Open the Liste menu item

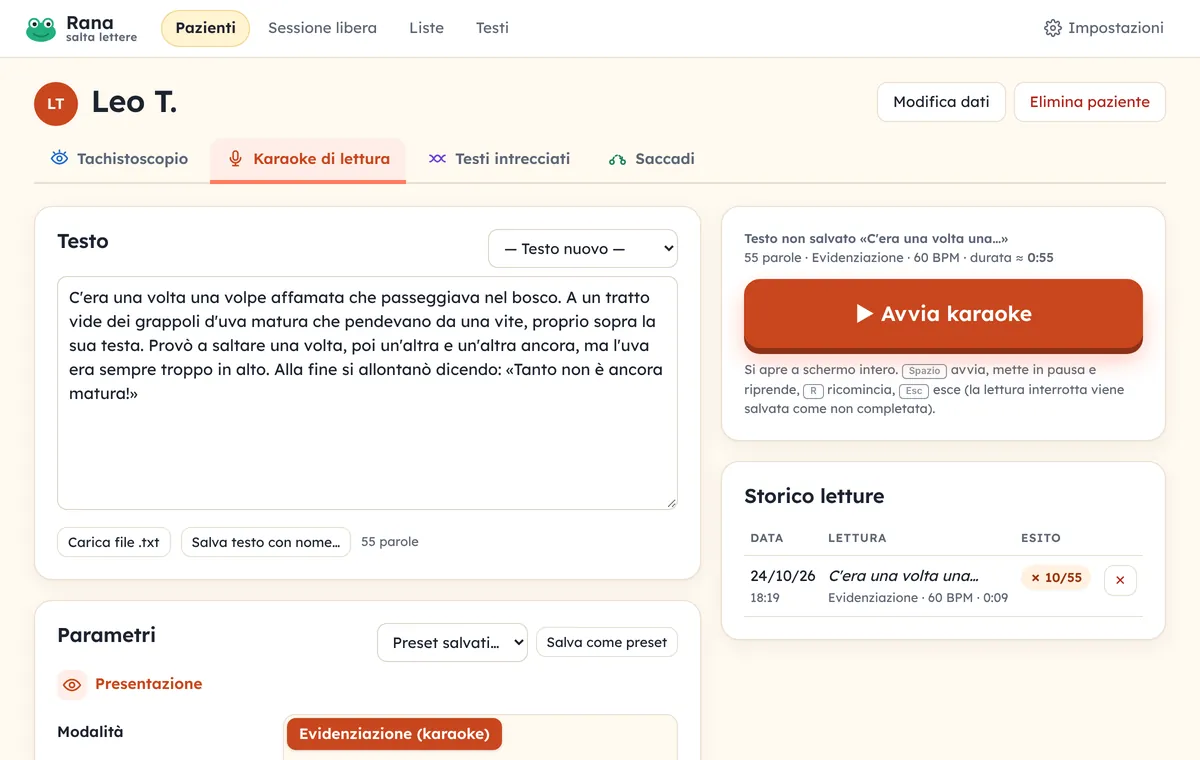[426, 28]
